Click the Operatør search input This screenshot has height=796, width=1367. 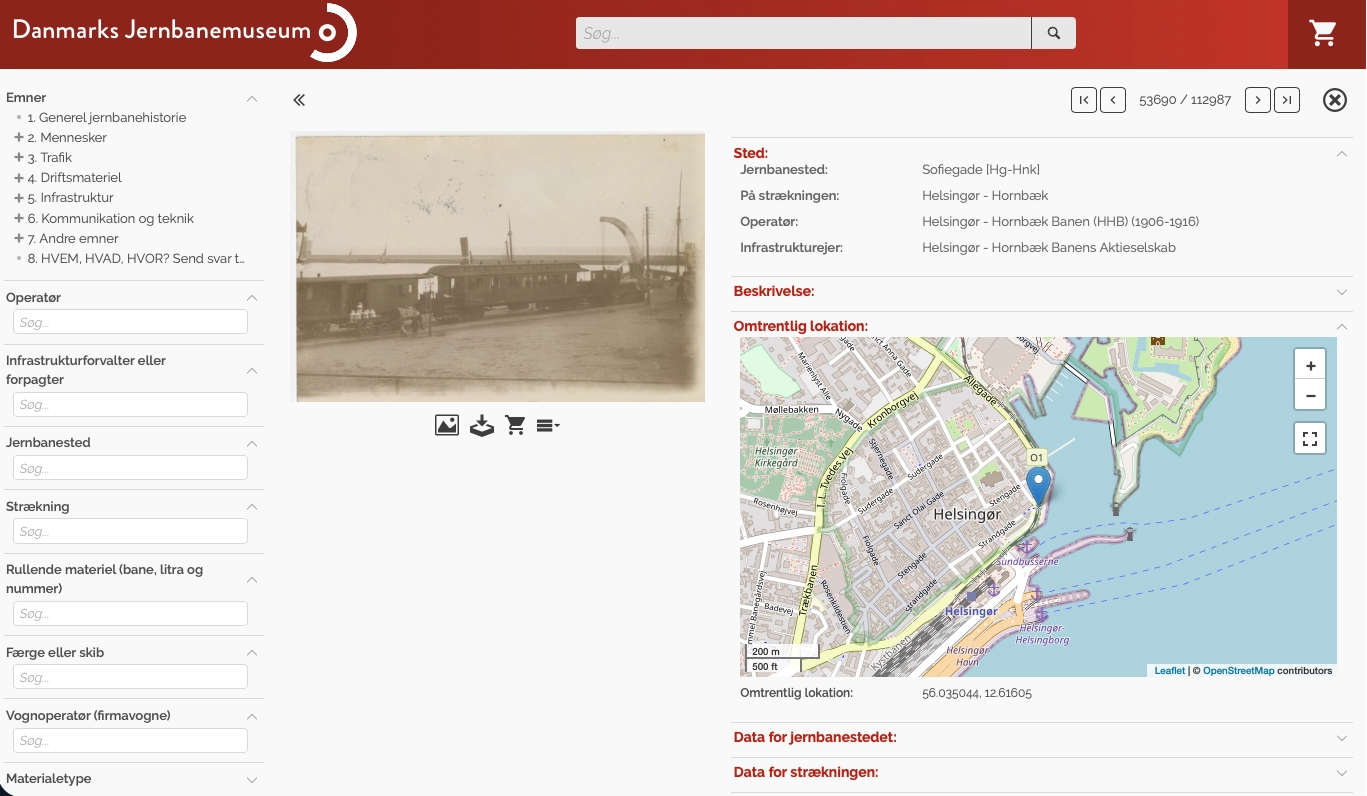(130, 322)
